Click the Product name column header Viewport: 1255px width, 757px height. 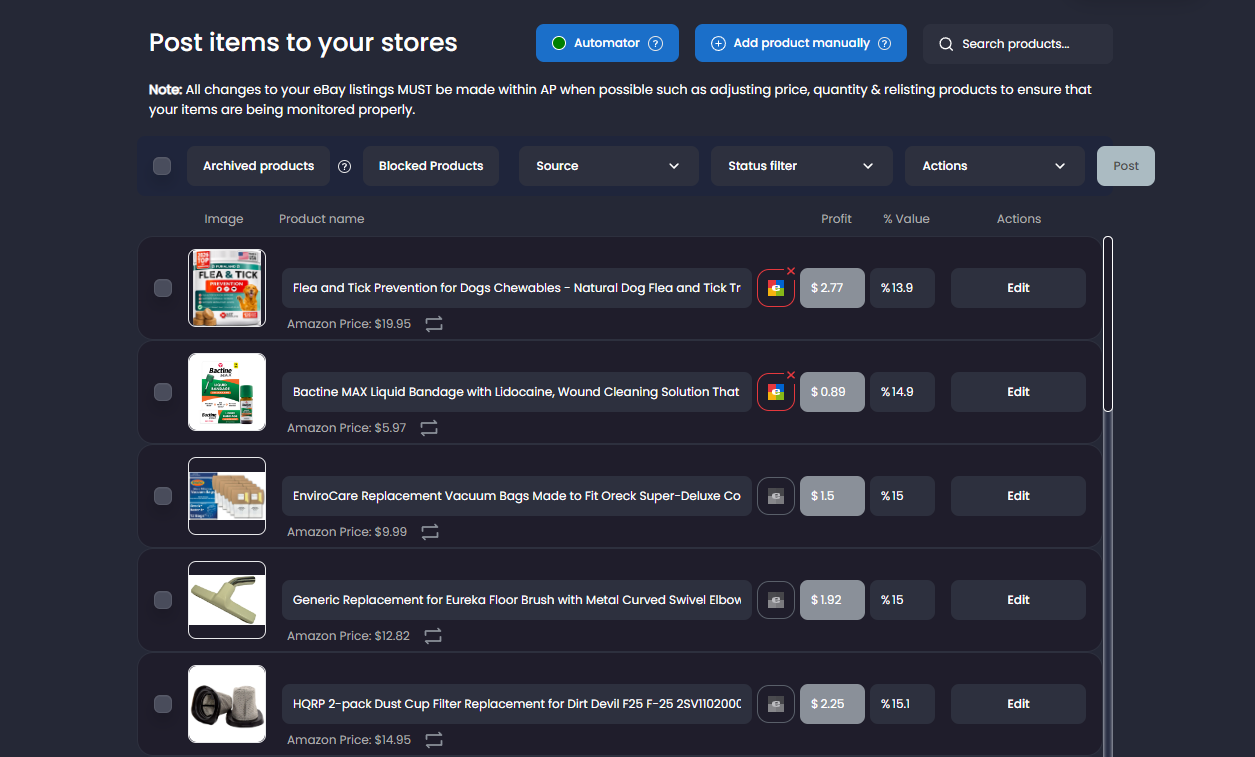[321, 219]
